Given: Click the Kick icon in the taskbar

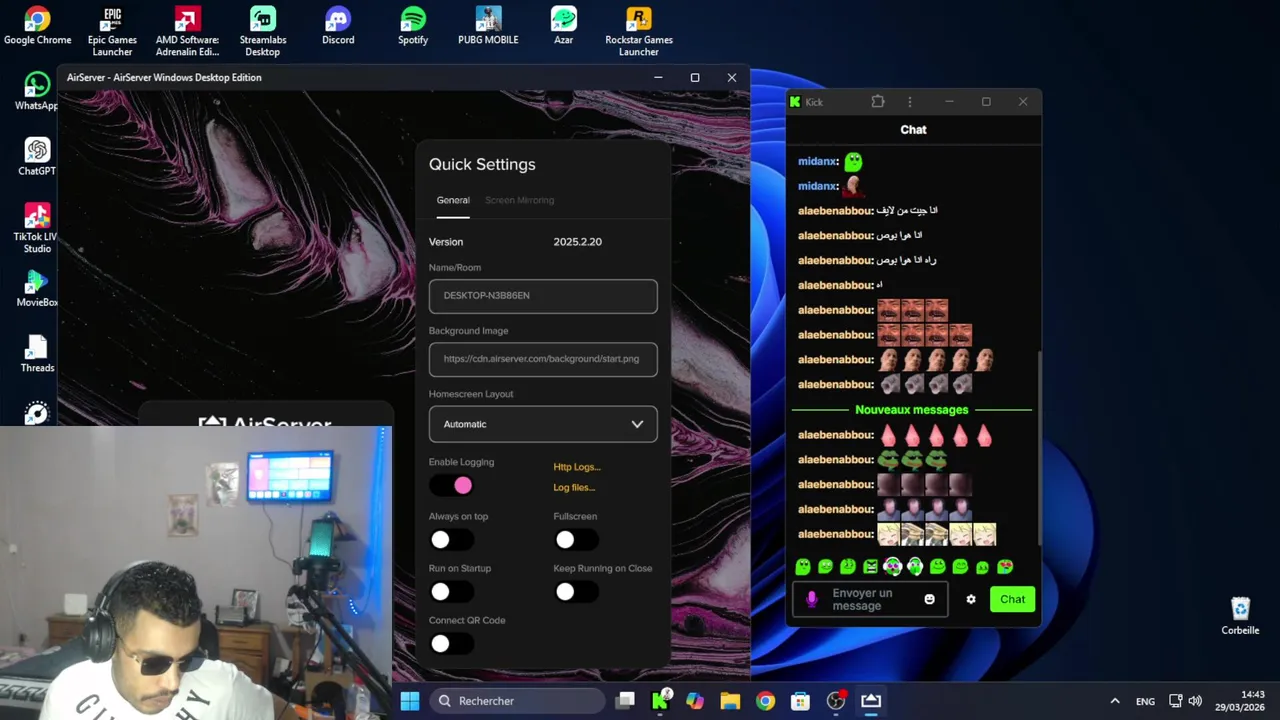Looking at the screenshot, I should [x=660, y=701].
